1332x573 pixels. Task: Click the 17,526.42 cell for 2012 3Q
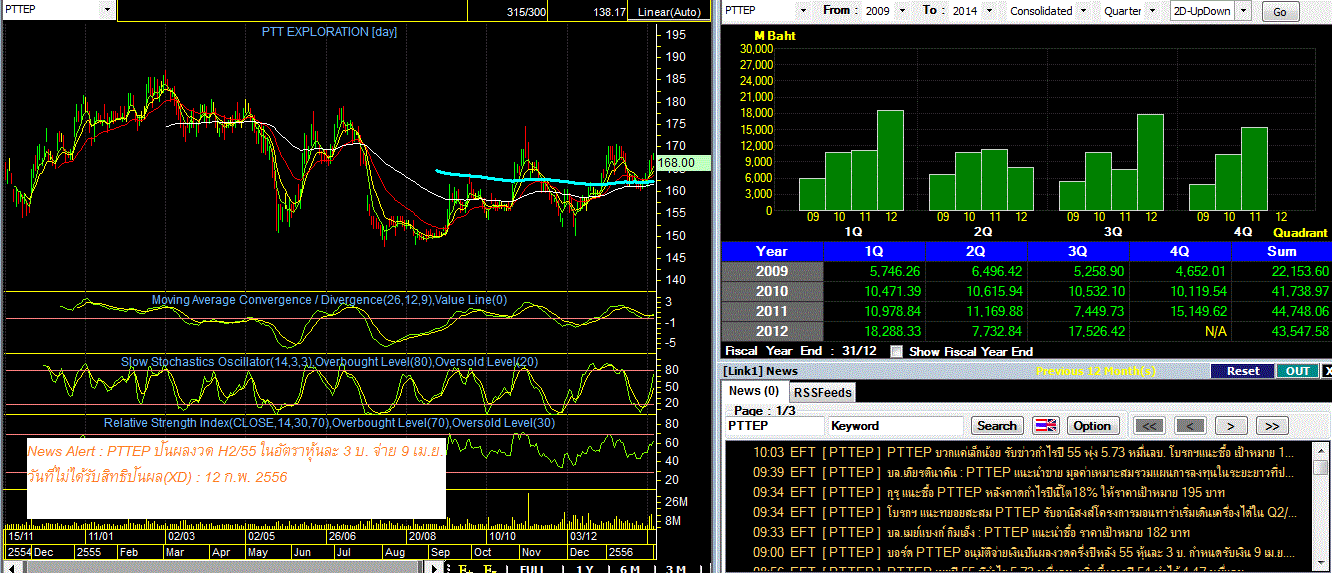pyautogui.click(x=1078, y=331)
